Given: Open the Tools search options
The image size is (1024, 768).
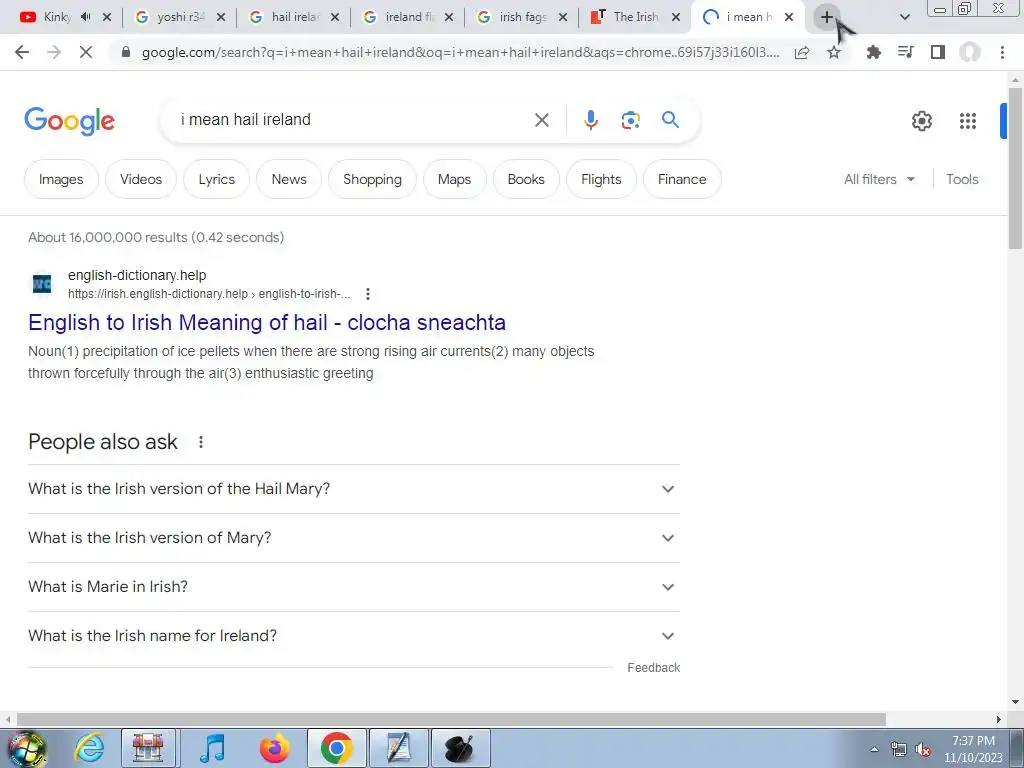Looking at the screenshot, I should click(x=962, y=179).
